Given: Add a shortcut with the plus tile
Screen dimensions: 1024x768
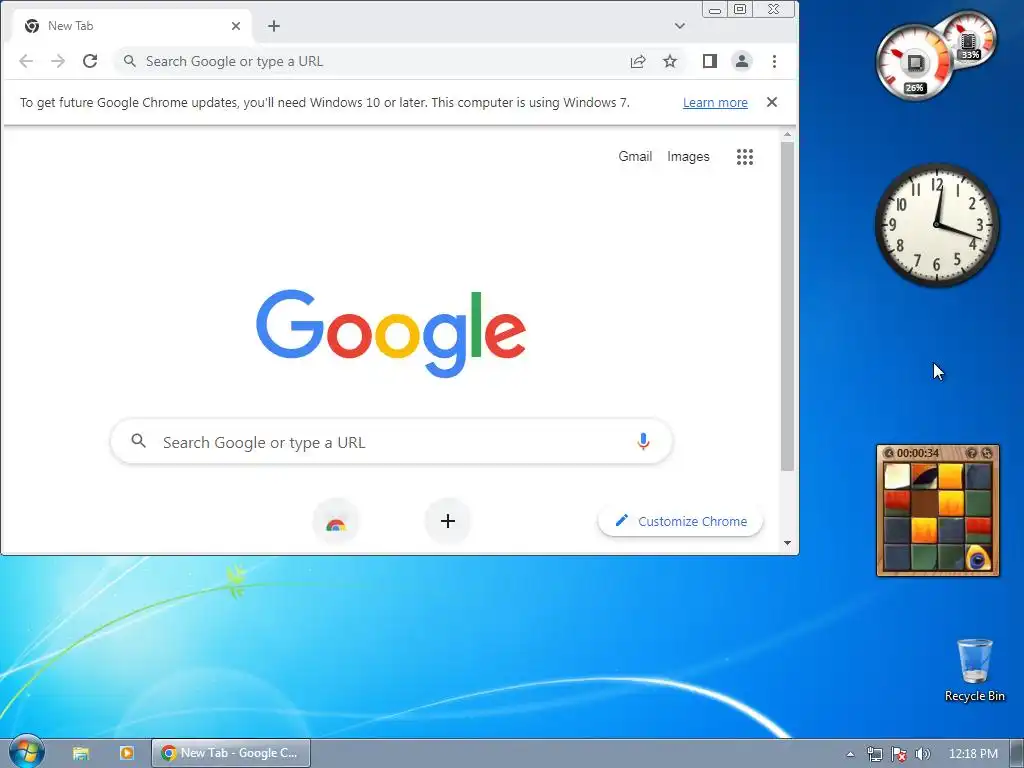Looking at the screenshot, I should click(448, 521).
